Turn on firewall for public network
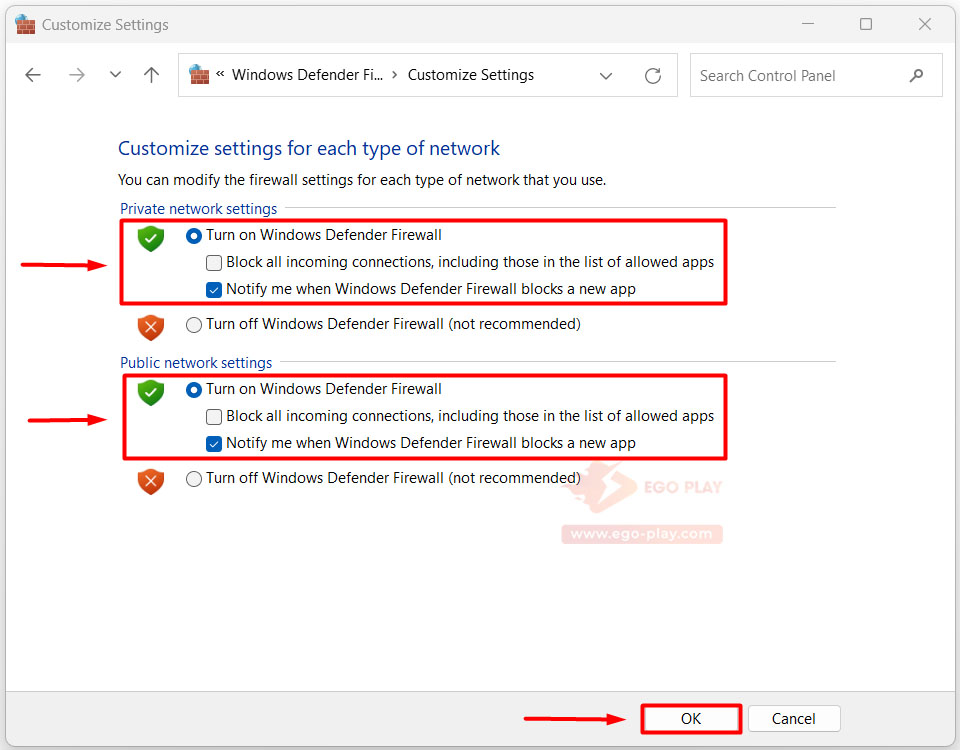 (x=193, y=389)
